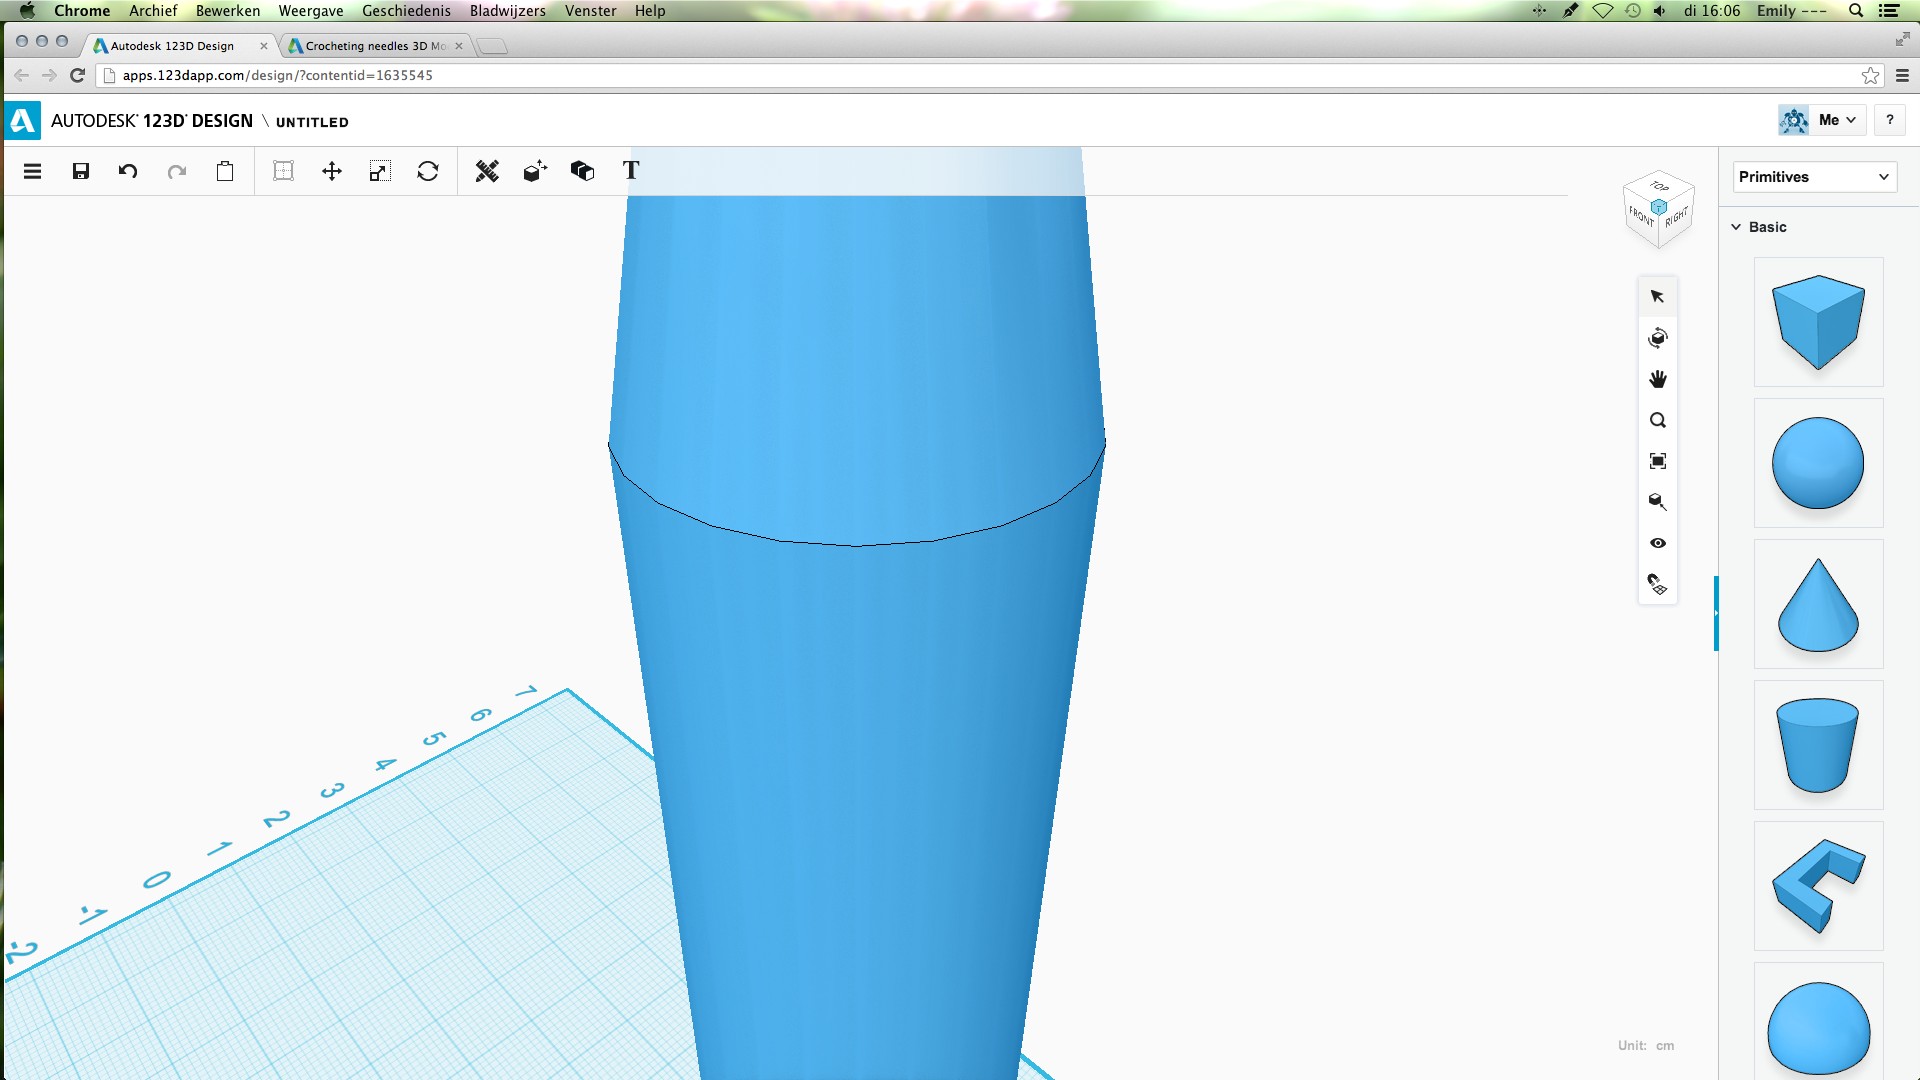Open the Sketch ruler and pencil tool
The width and height of the screenshot is (1920, 1080).
(x=487, y=171)
